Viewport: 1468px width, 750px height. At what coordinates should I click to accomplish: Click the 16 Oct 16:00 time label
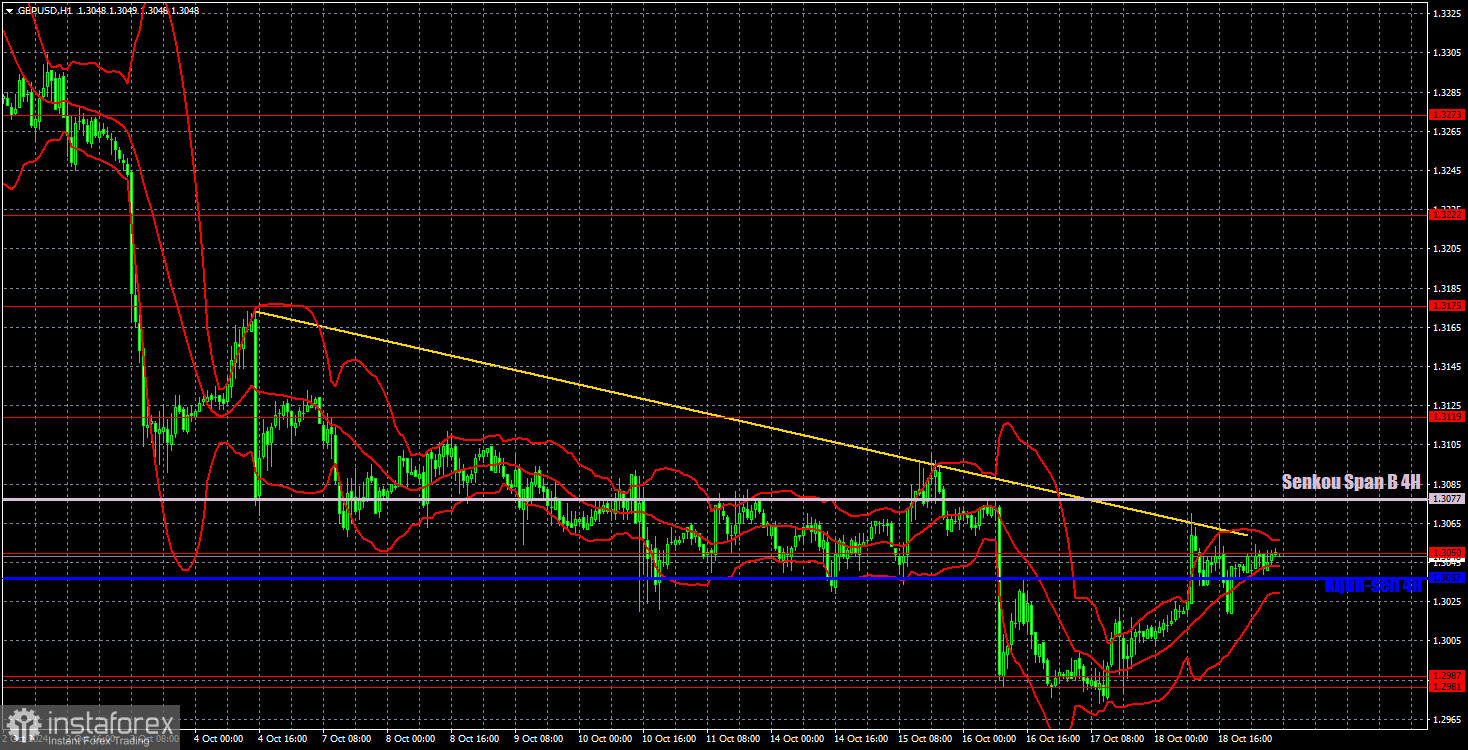pos(1052,739)
